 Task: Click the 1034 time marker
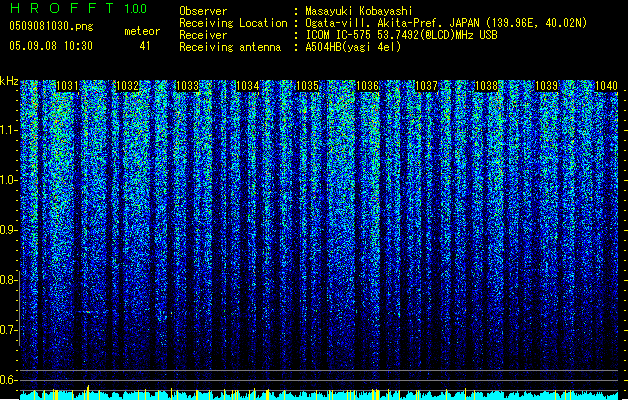coord(247,86)
